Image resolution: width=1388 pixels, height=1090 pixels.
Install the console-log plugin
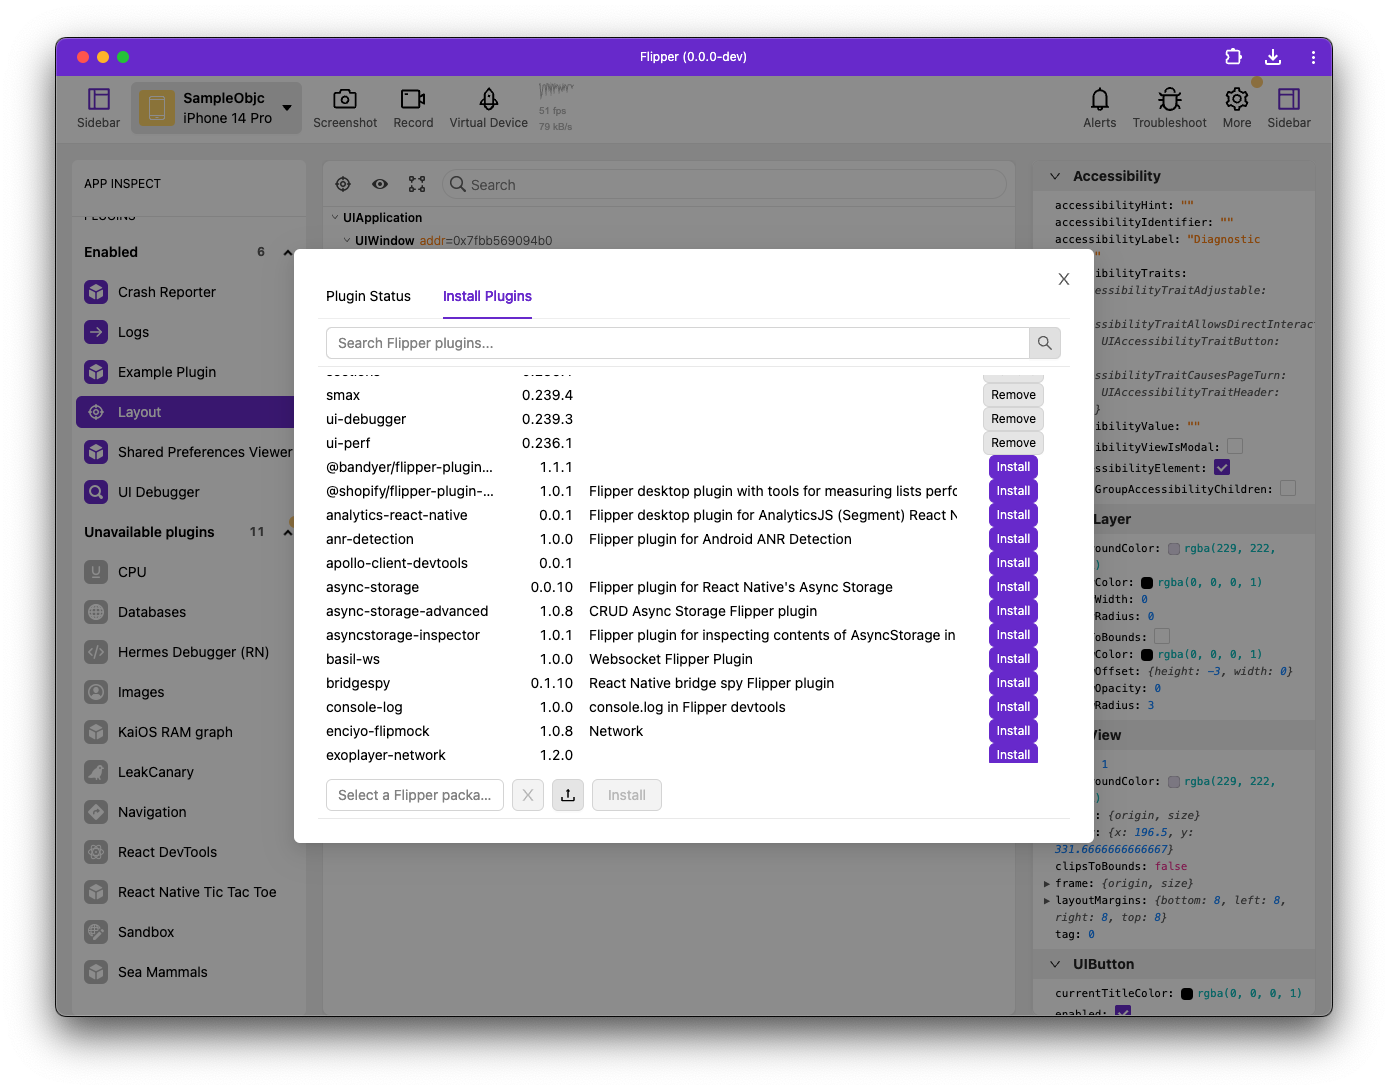tap(1013, 707)
